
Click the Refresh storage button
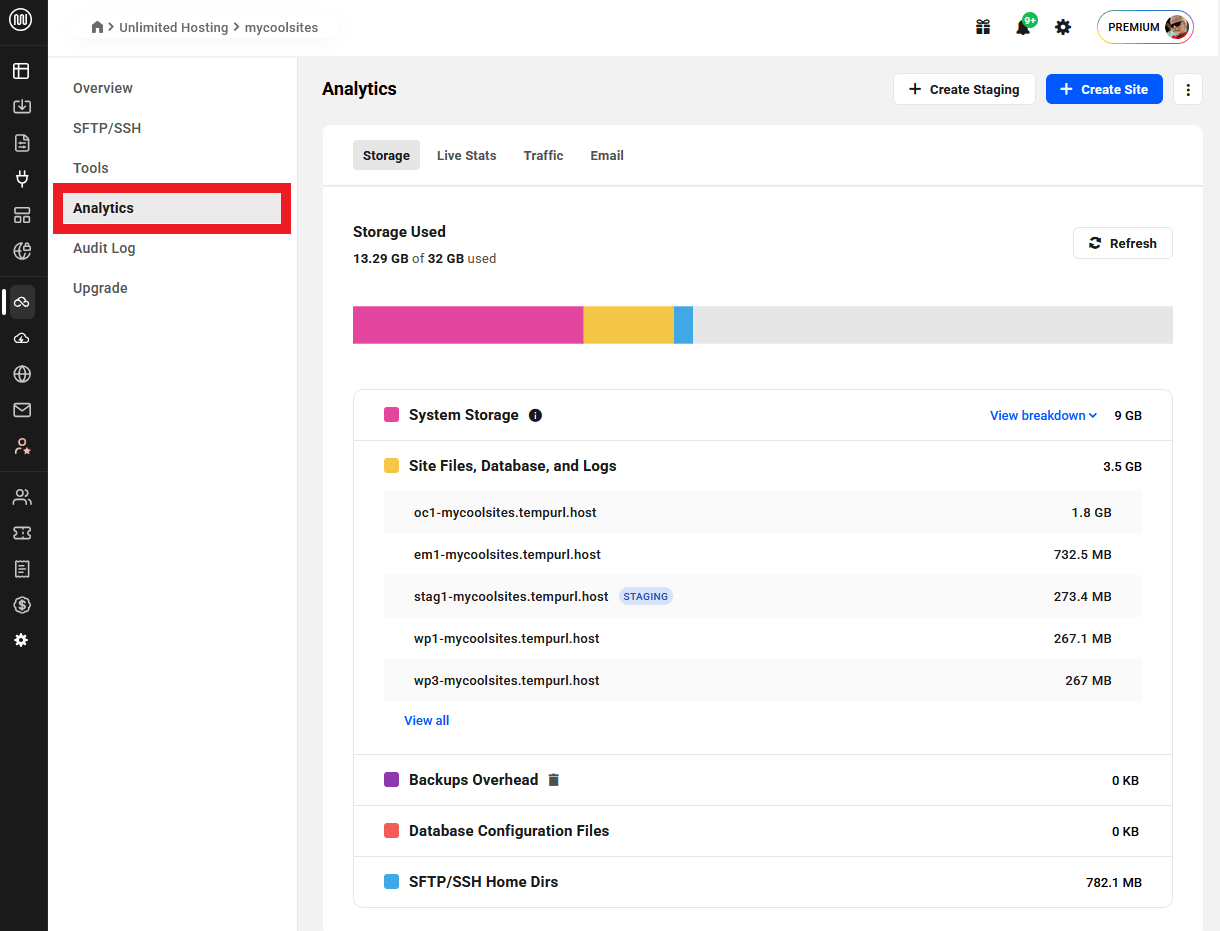coord(1122,243)
